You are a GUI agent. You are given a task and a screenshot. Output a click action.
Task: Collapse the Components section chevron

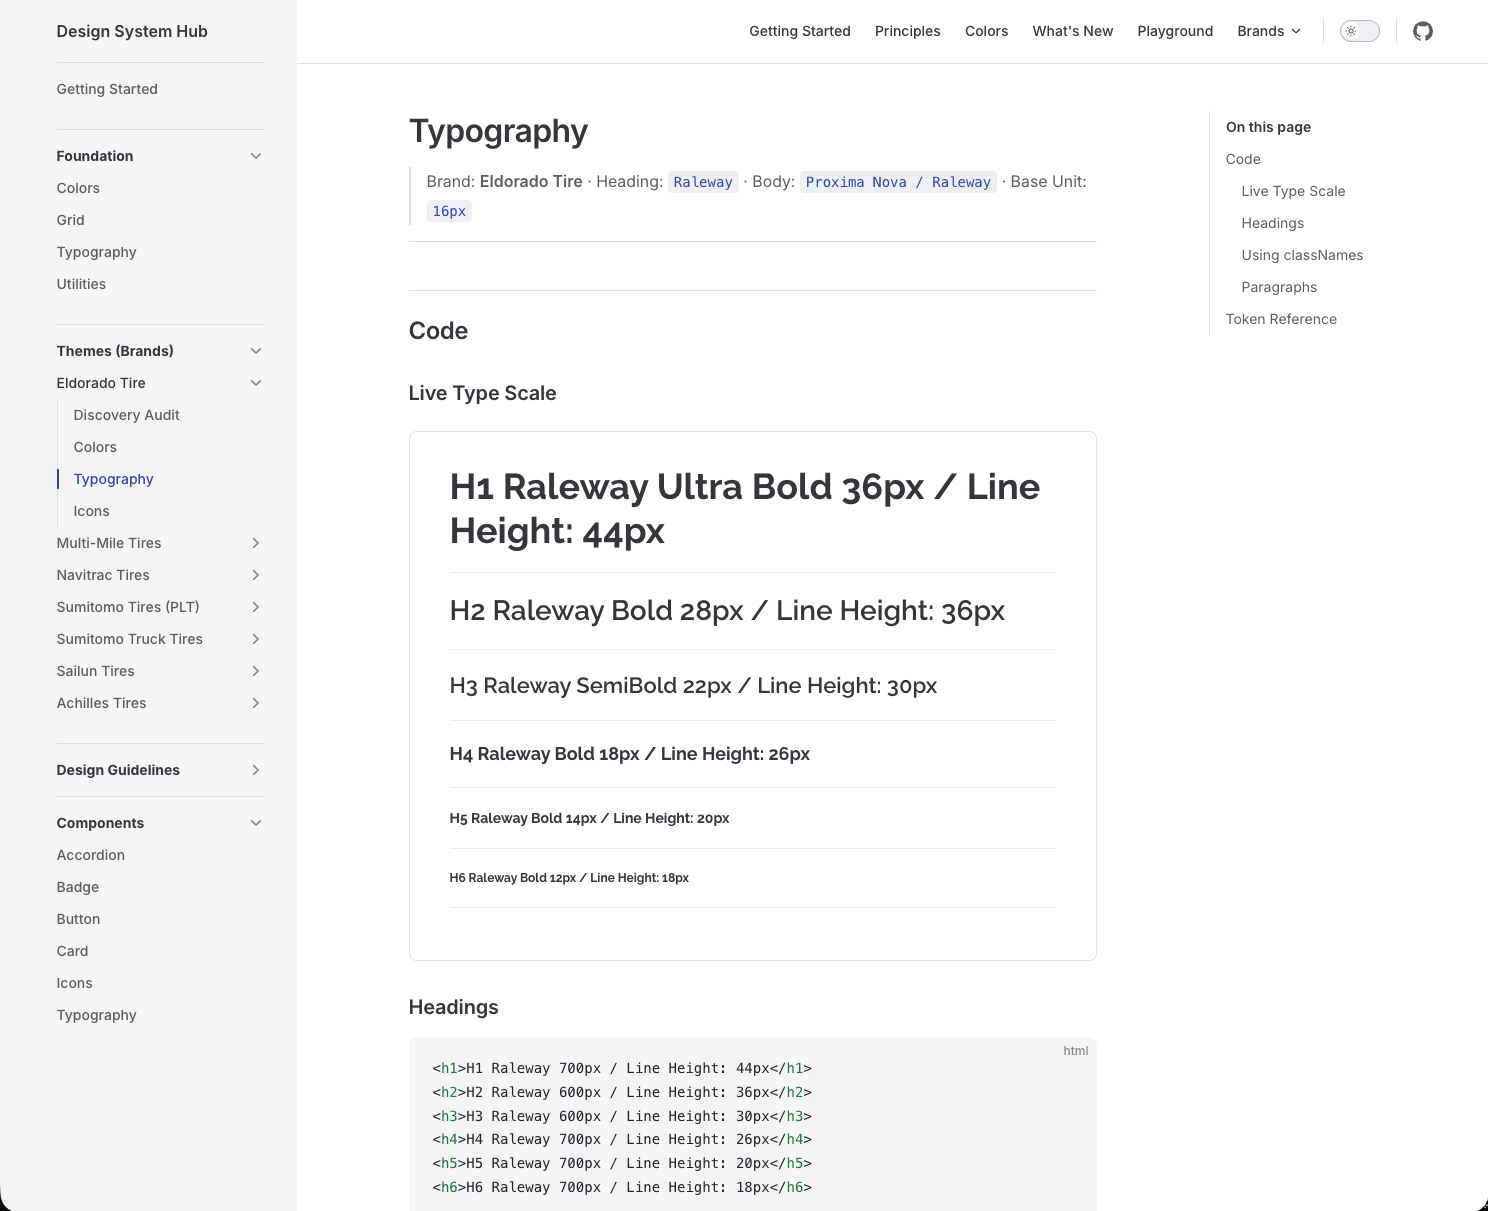256,823
